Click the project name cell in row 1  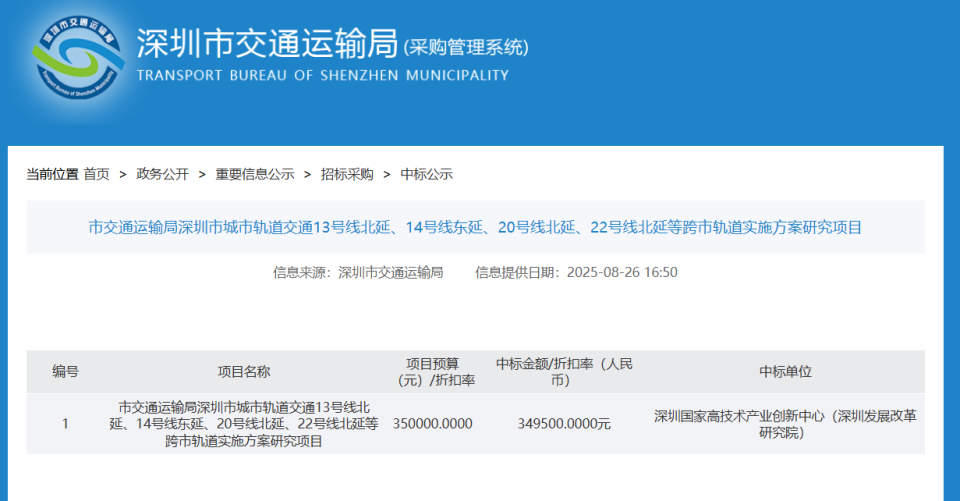pos(244,424)
